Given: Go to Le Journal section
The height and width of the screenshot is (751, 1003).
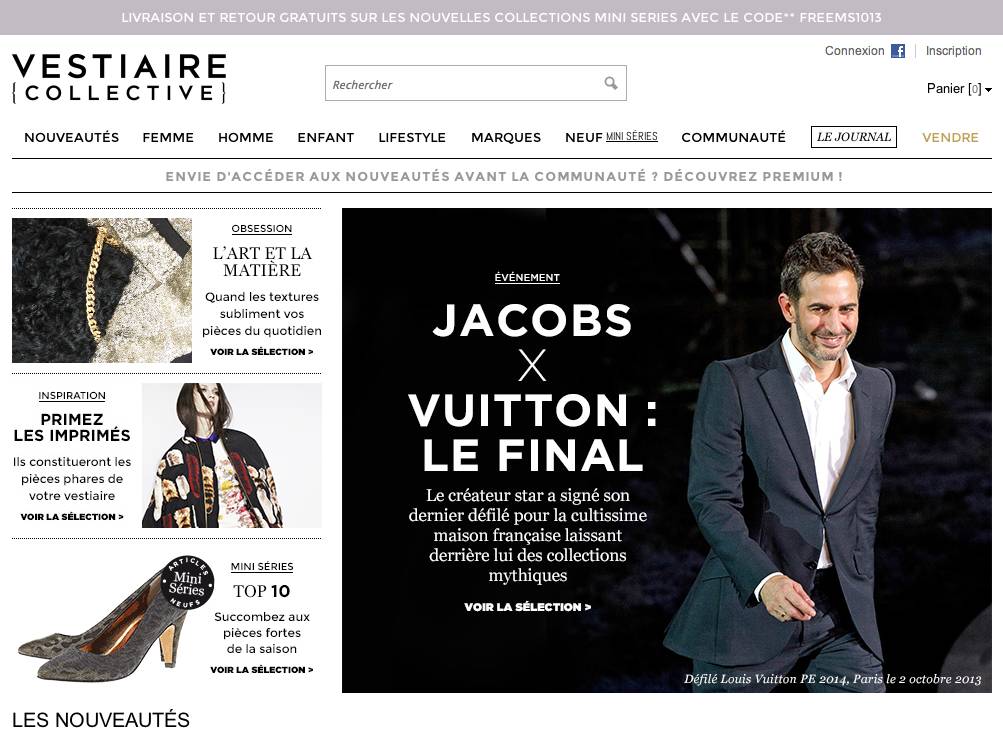Looking at the screenshot, I should point(854,137).
